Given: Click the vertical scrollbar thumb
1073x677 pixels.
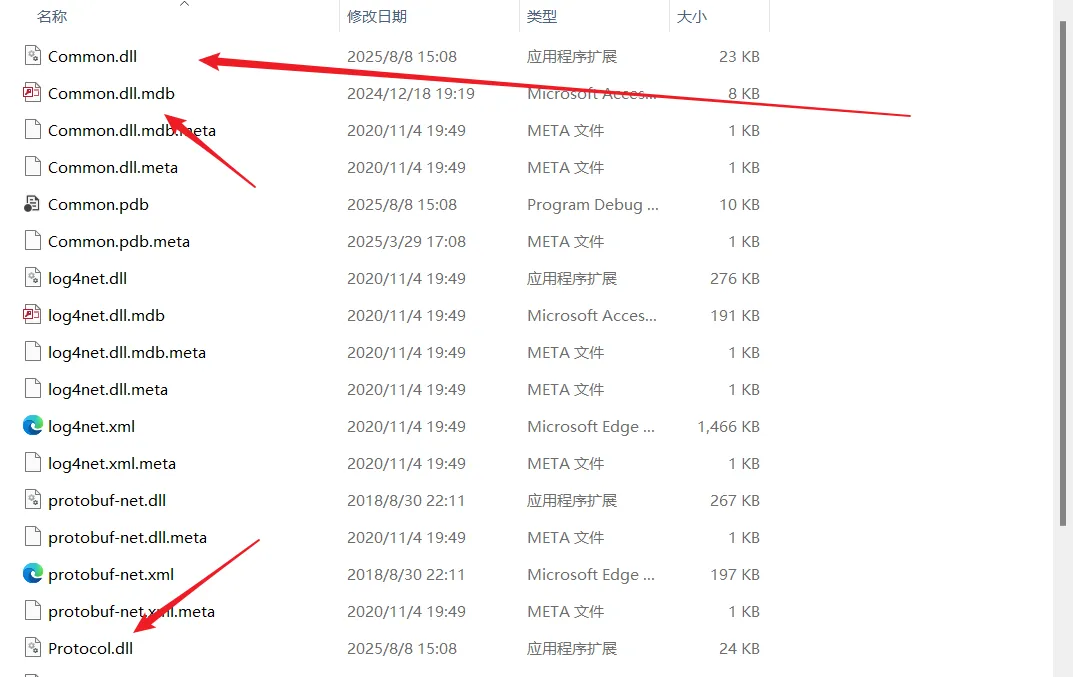Looking at the screenshot, I should pyautogui.click(x=1064, y=270).
